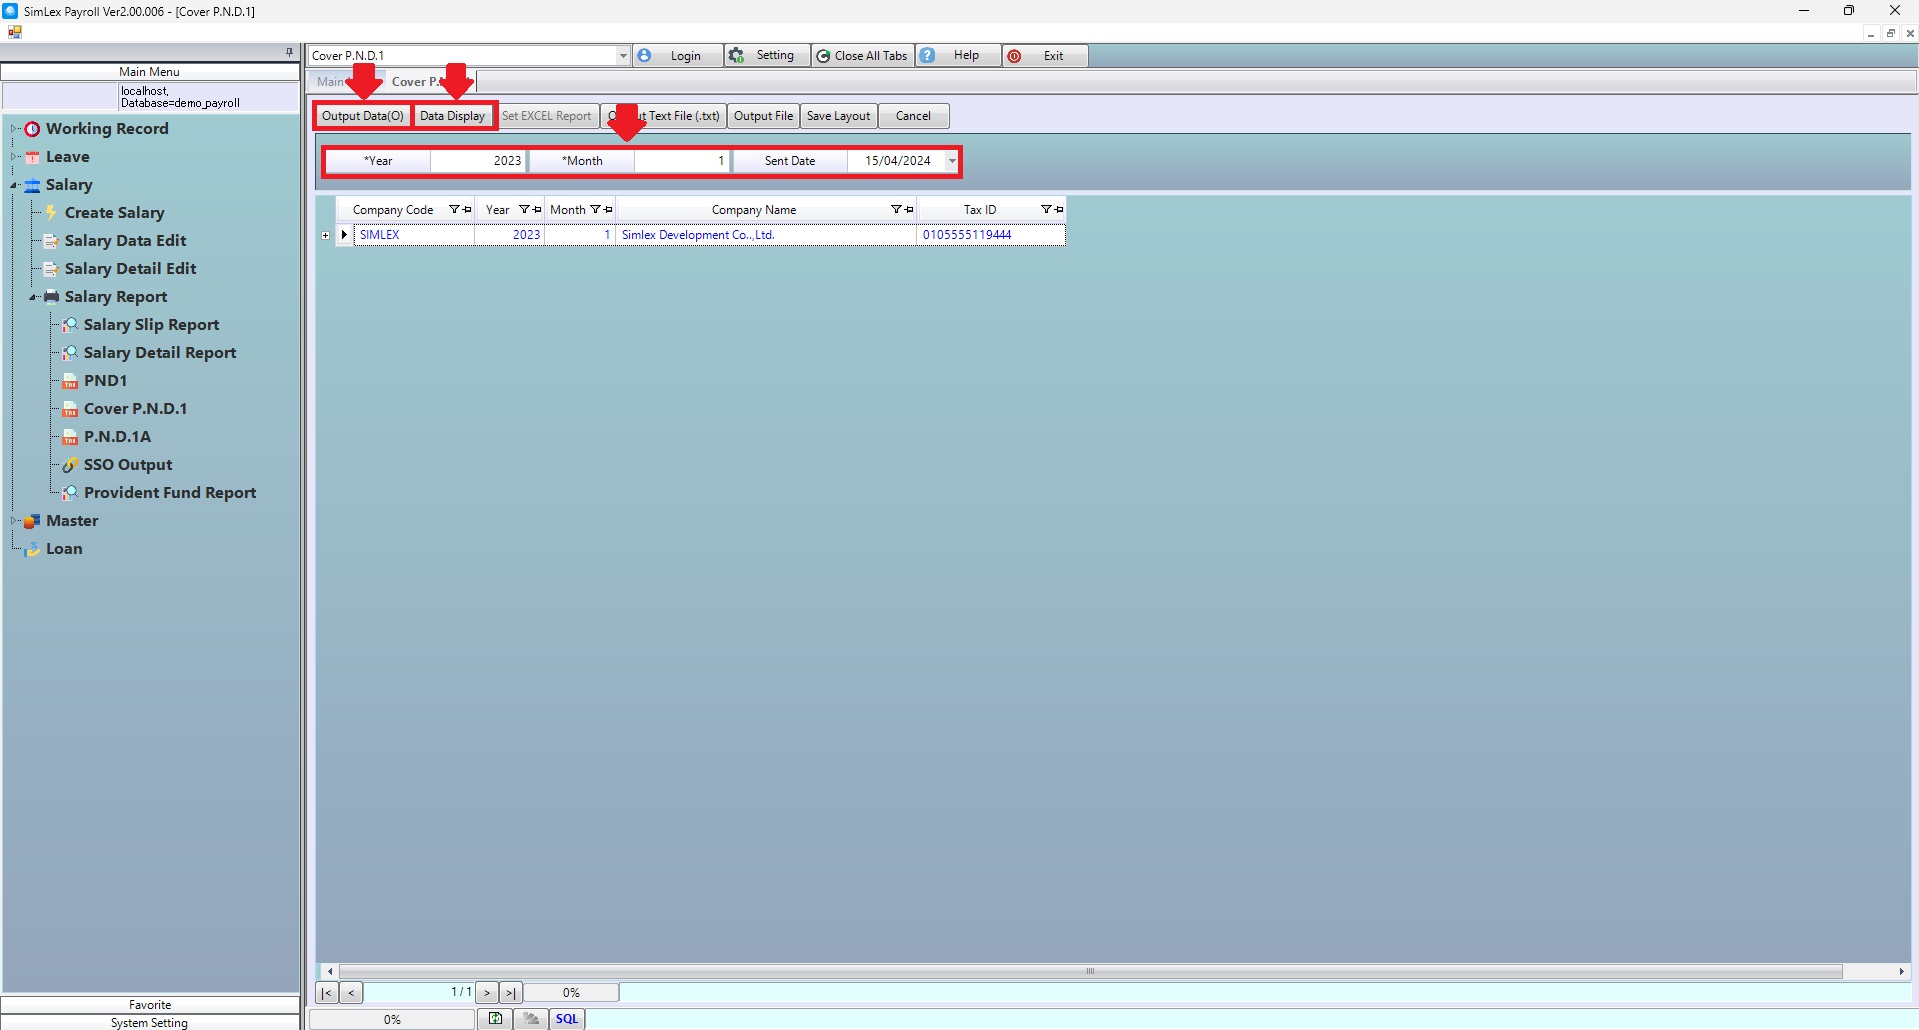1919x1030 pixels.
Task: Click the pin icon in Tax ID column
Action: pos(1059,210)
